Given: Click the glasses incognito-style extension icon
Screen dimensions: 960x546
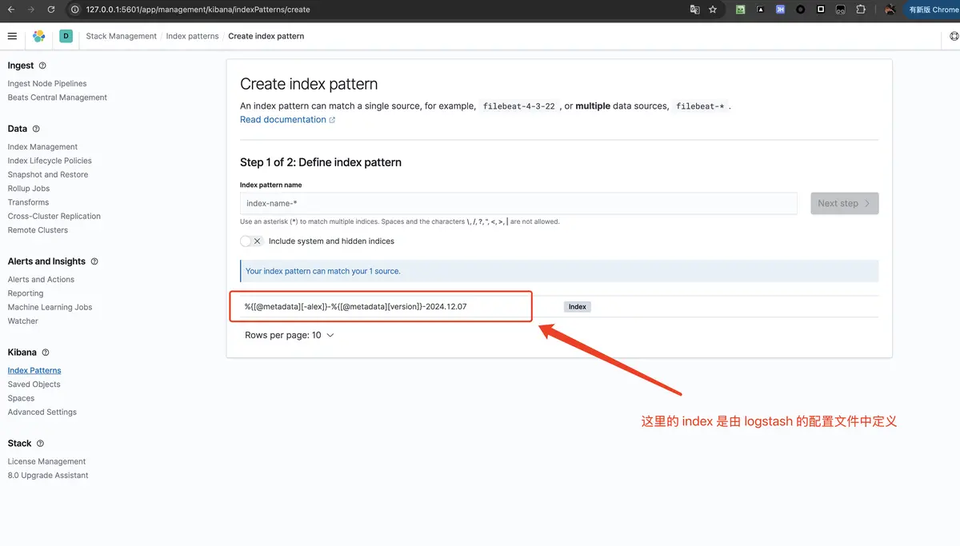Looking at the screenshot, I should coord(841,9).
